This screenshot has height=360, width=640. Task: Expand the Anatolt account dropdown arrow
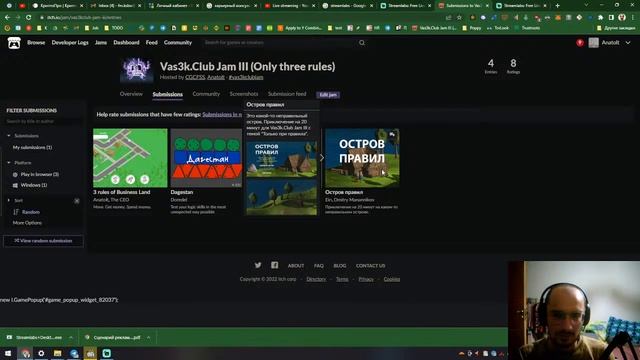tap(628, 42)
